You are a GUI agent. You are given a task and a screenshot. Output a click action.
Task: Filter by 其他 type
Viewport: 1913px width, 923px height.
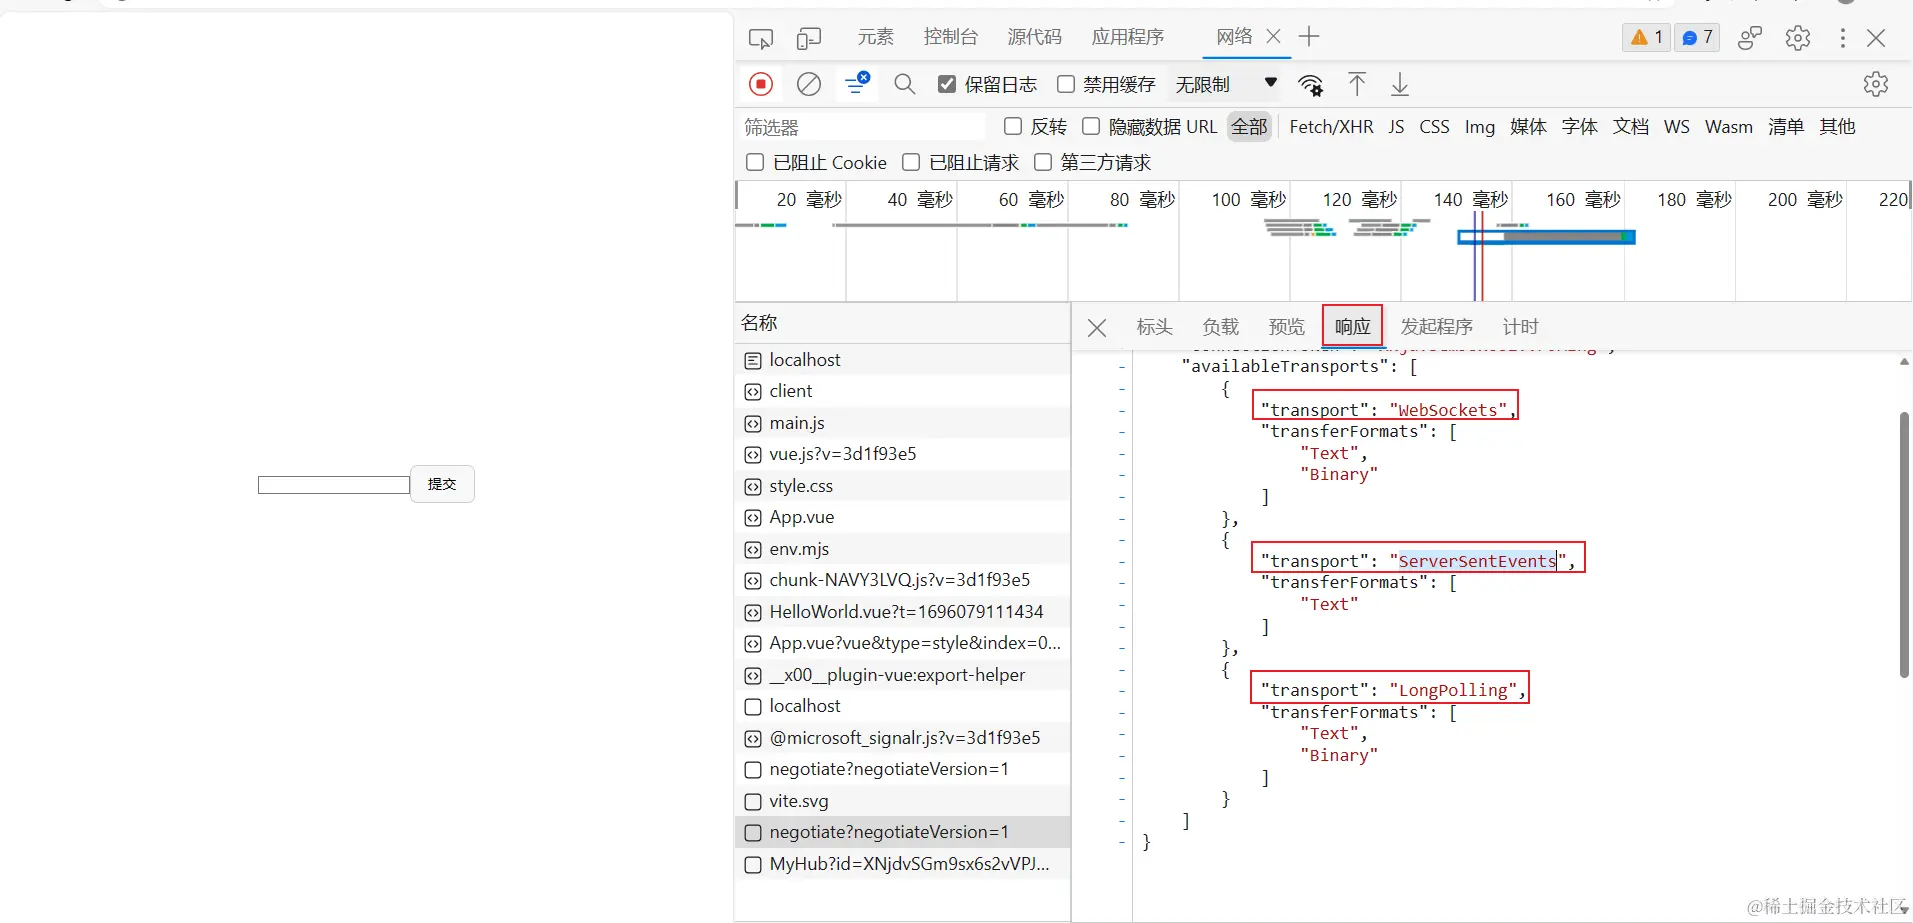(x=1837, y=127)
